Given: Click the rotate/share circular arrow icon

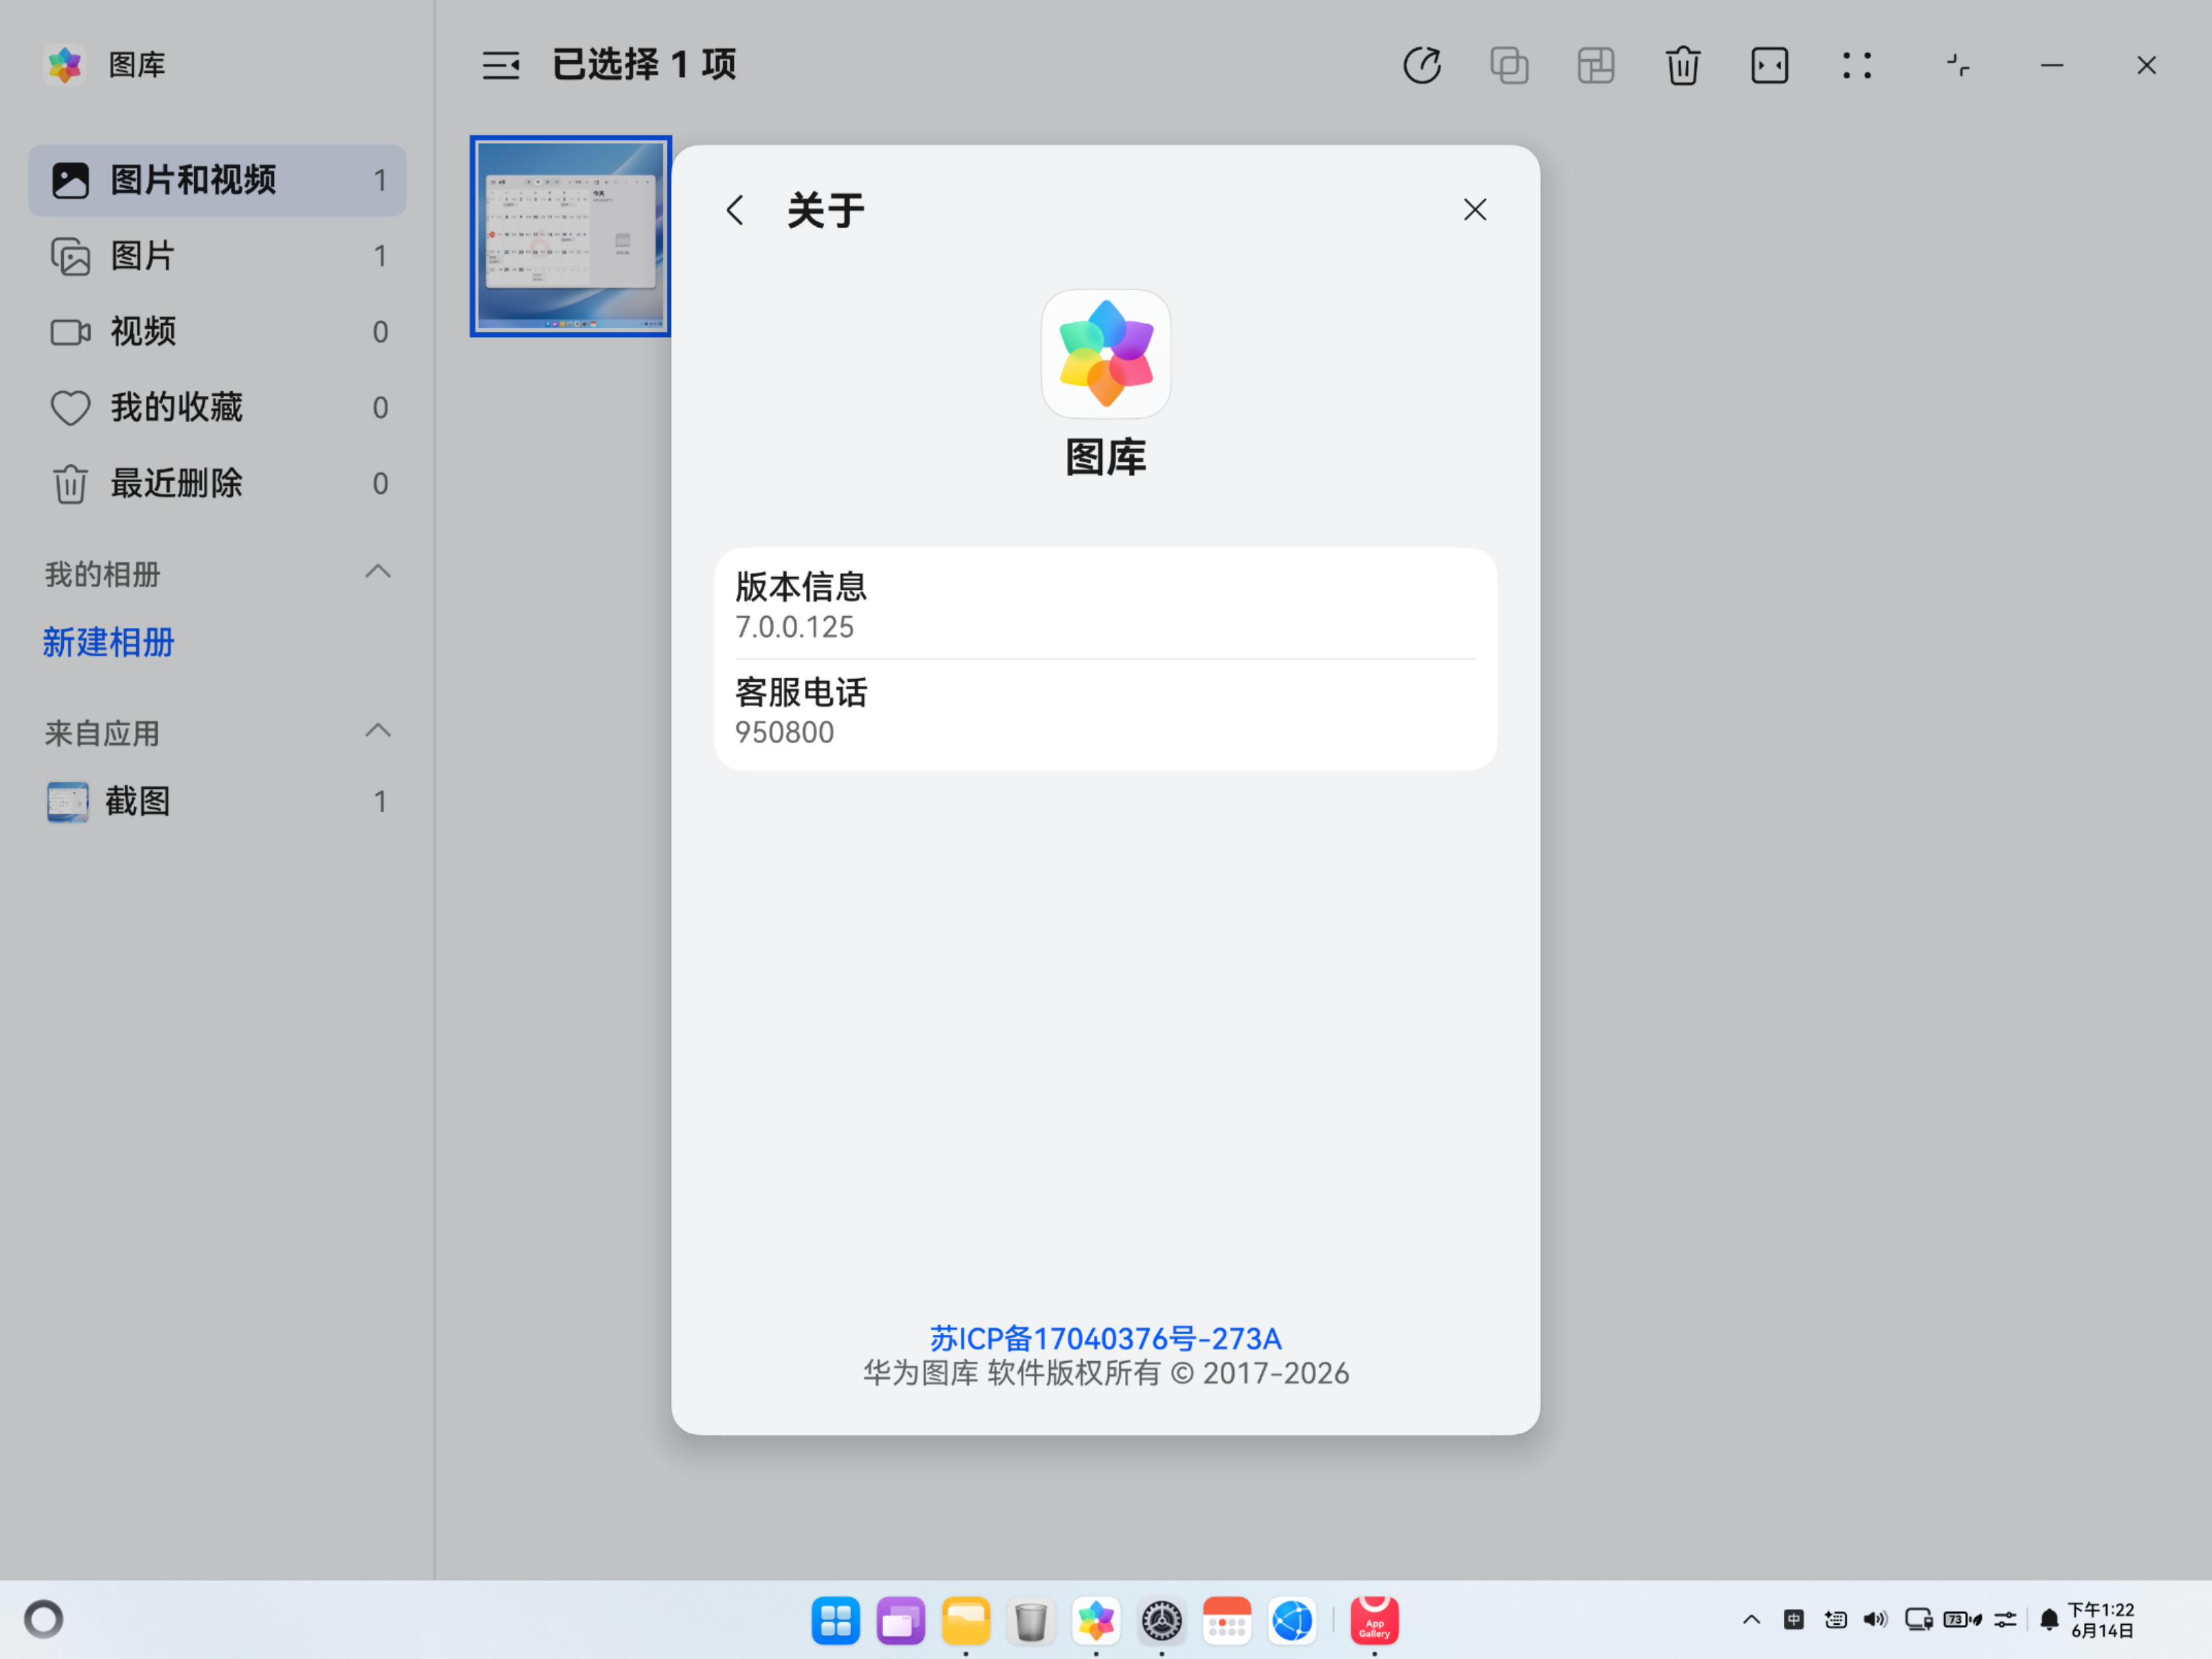Looking at the screenshot, I should coord(1422,66).
